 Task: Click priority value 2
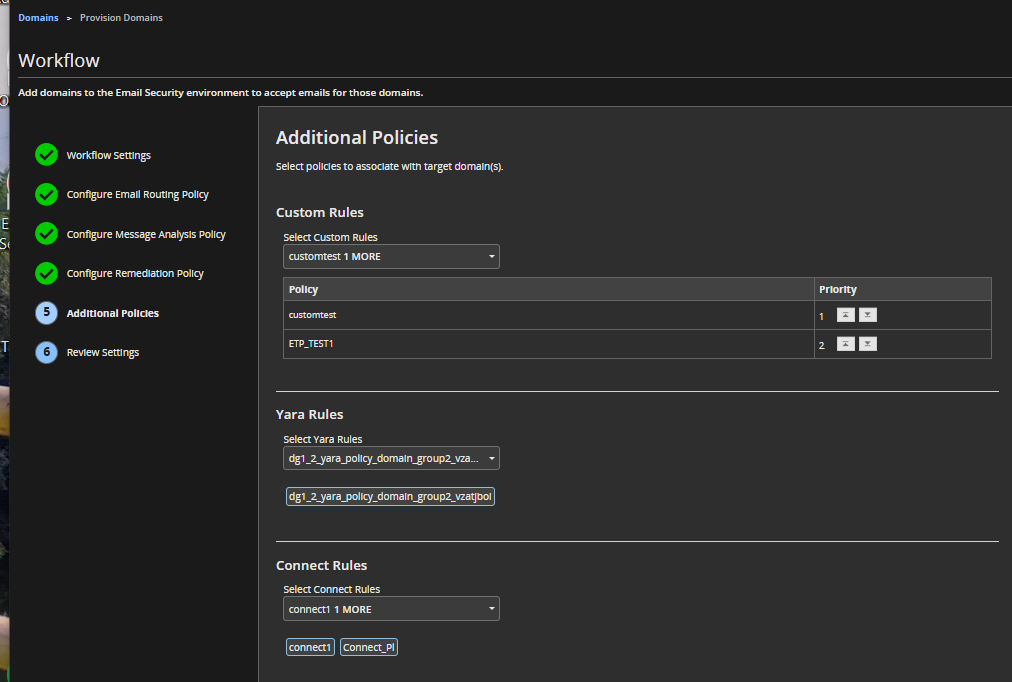tap(822, 345)
